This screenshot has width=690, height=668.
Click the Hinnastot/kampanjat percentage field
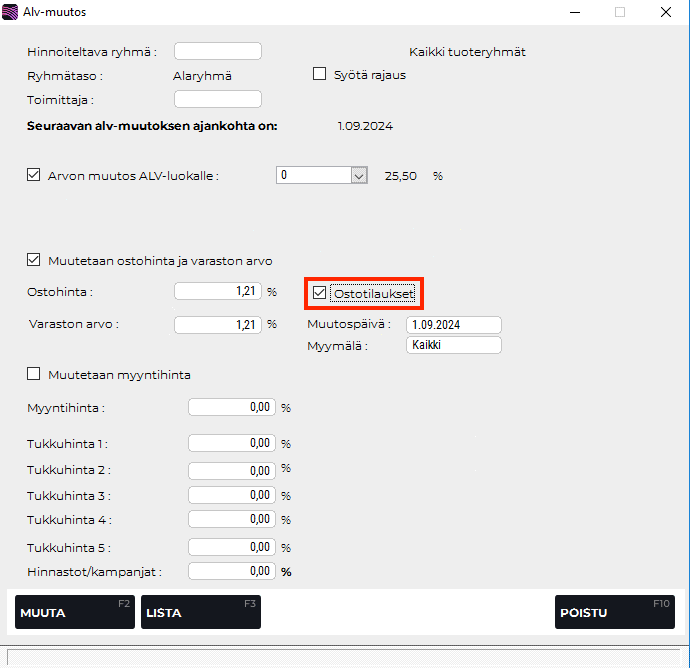click(x=232, y=571)
